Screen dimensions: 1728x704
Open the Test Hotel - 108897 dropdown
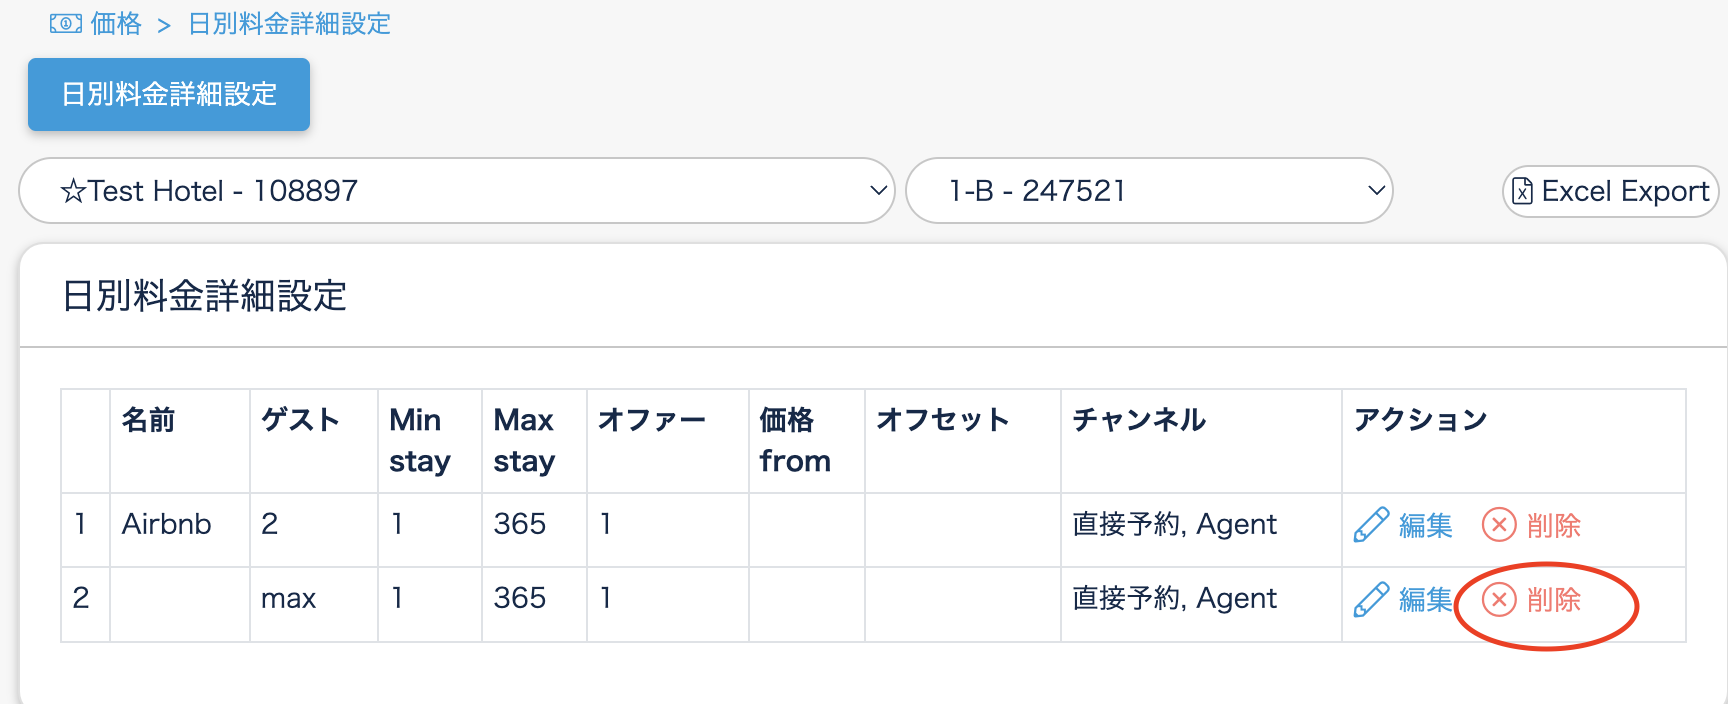click(x=456, y=190)
